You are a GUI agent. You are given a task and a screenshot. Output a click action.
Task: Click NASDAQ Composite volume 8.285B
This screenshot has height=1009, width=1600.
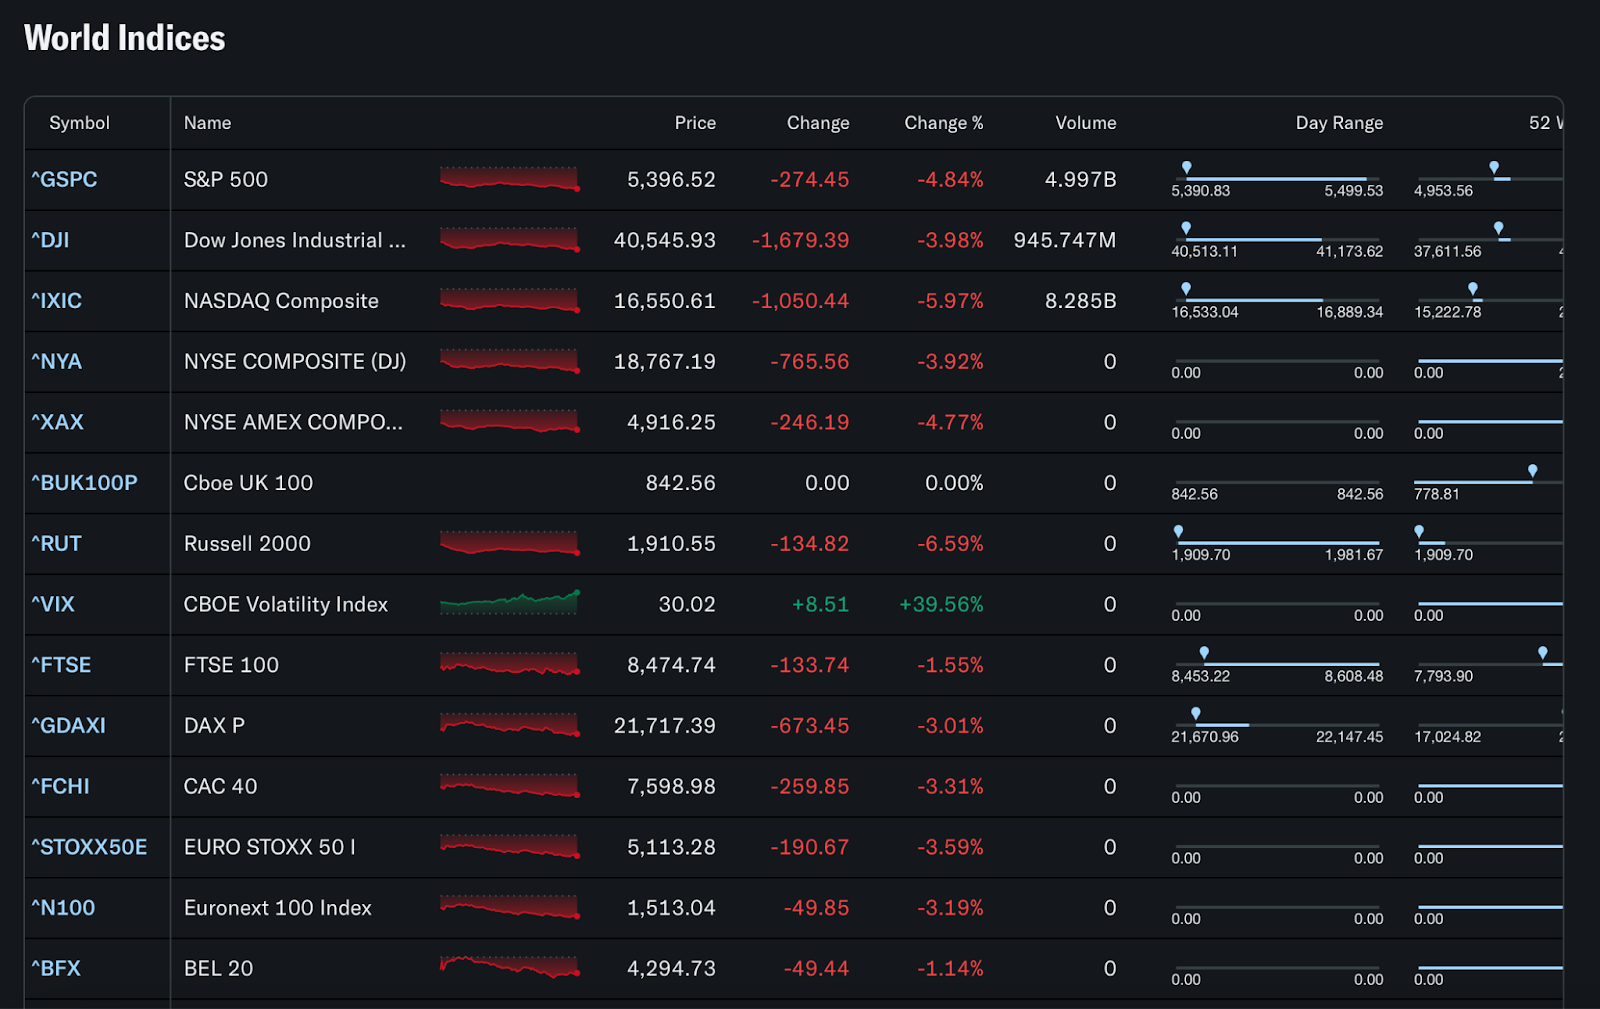[x=1080, y=301]
